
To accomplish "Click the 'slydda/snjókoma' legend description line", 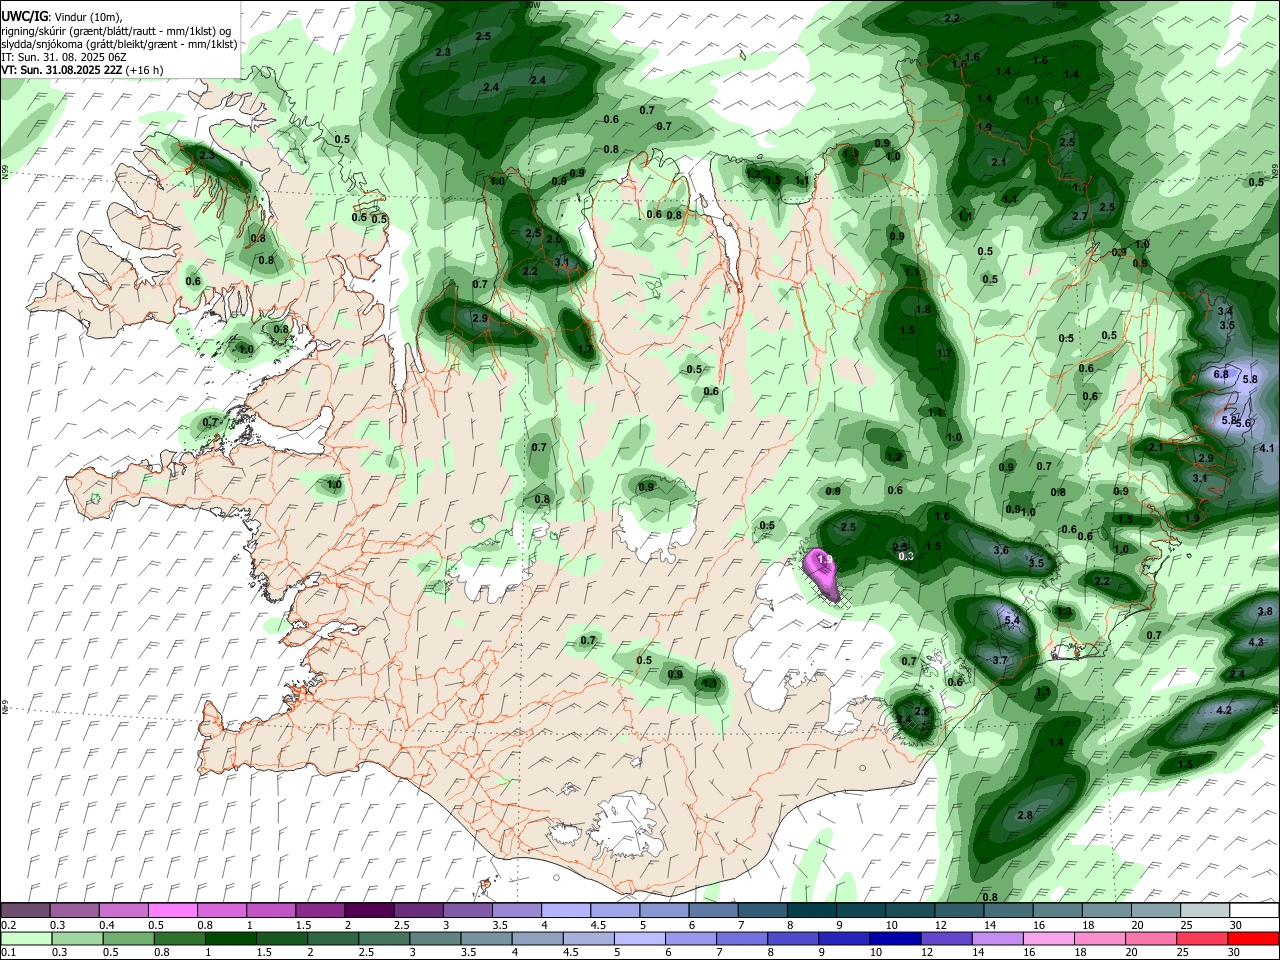I will 120,44.
